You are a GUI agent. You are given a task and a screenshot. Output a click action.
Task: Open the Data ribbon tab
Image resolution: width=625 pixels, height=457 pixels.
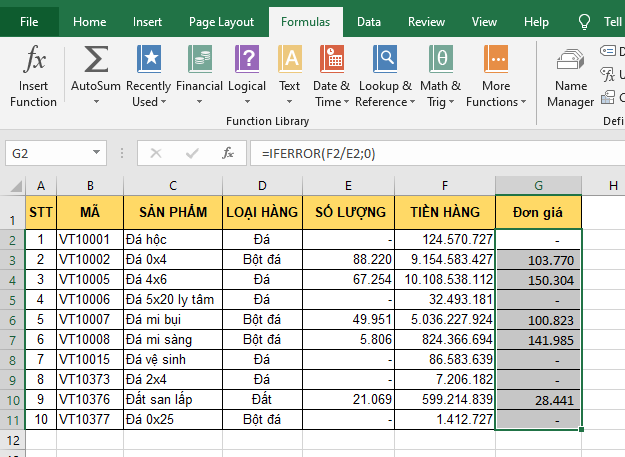pyautogui.click(x=368, y=21)
